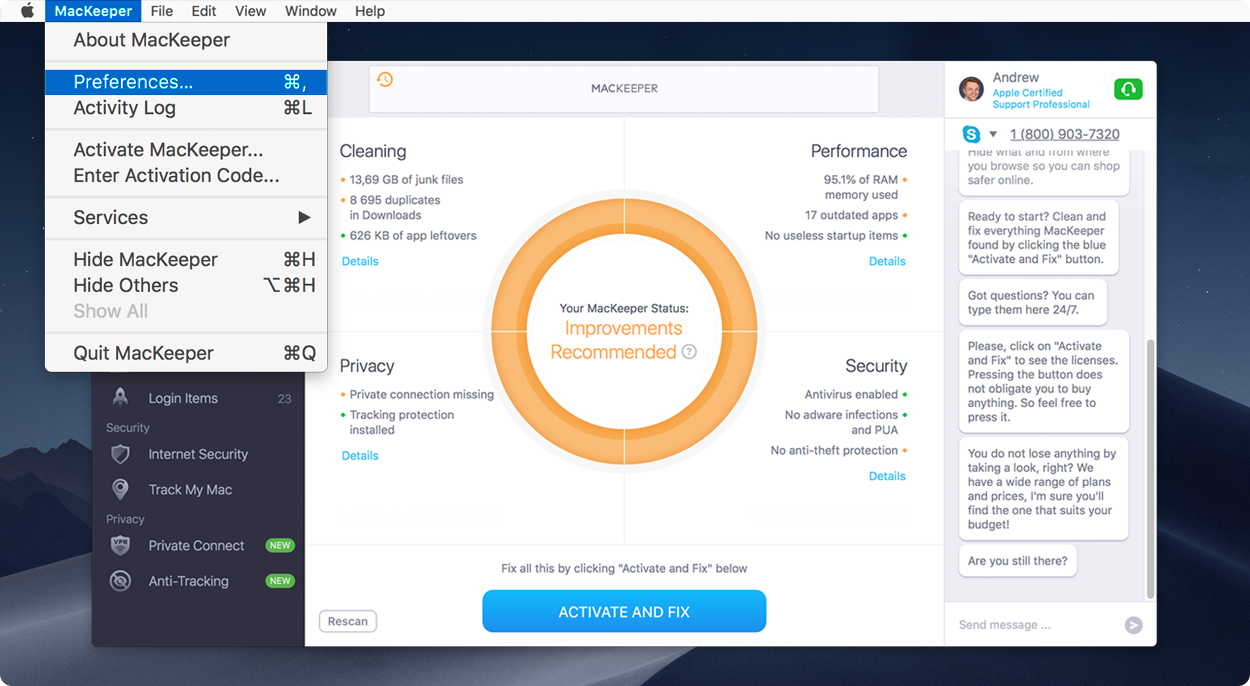Select Anti-Tracking in sidebar
Image resolution: width=1250 pixels, height=686 pixels.
point(200,581)
